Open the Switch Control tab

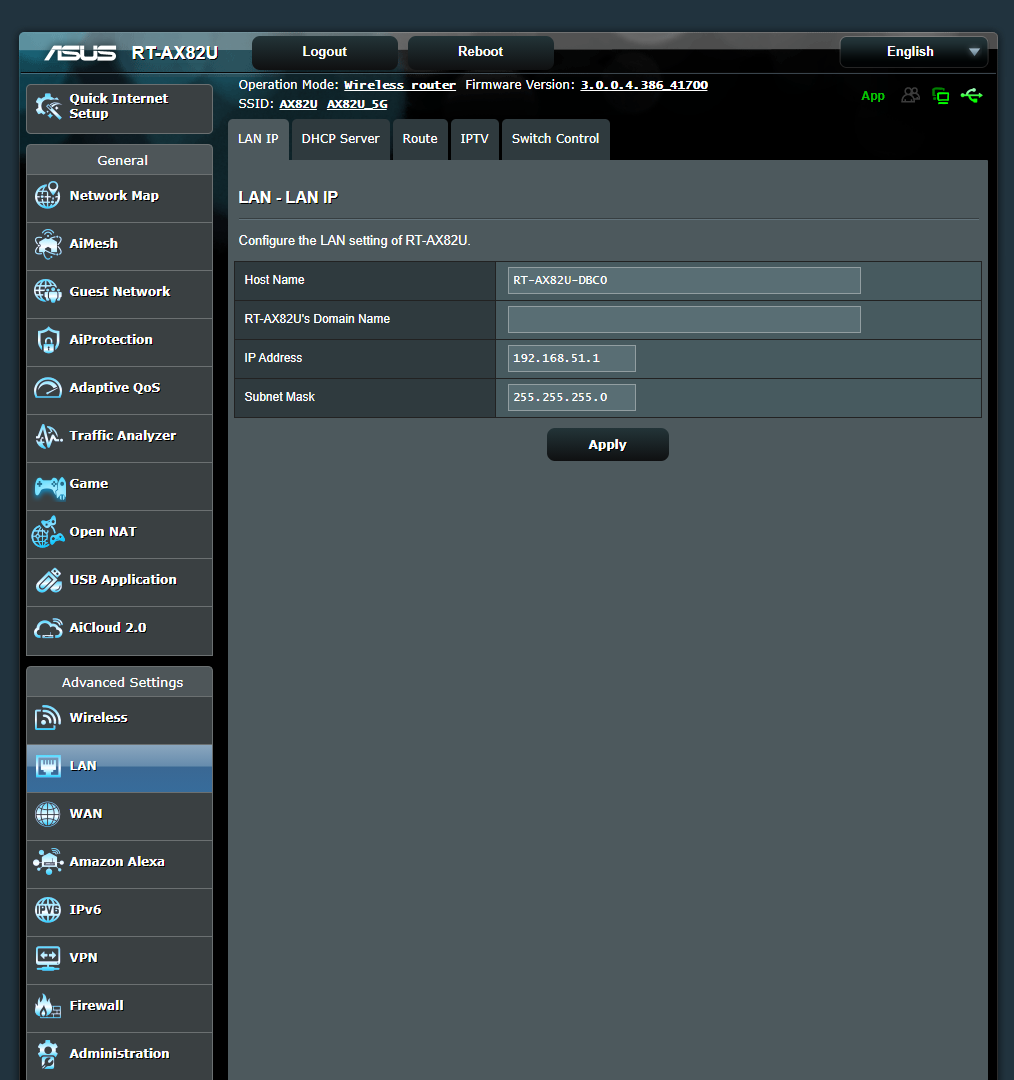(555, 139)
